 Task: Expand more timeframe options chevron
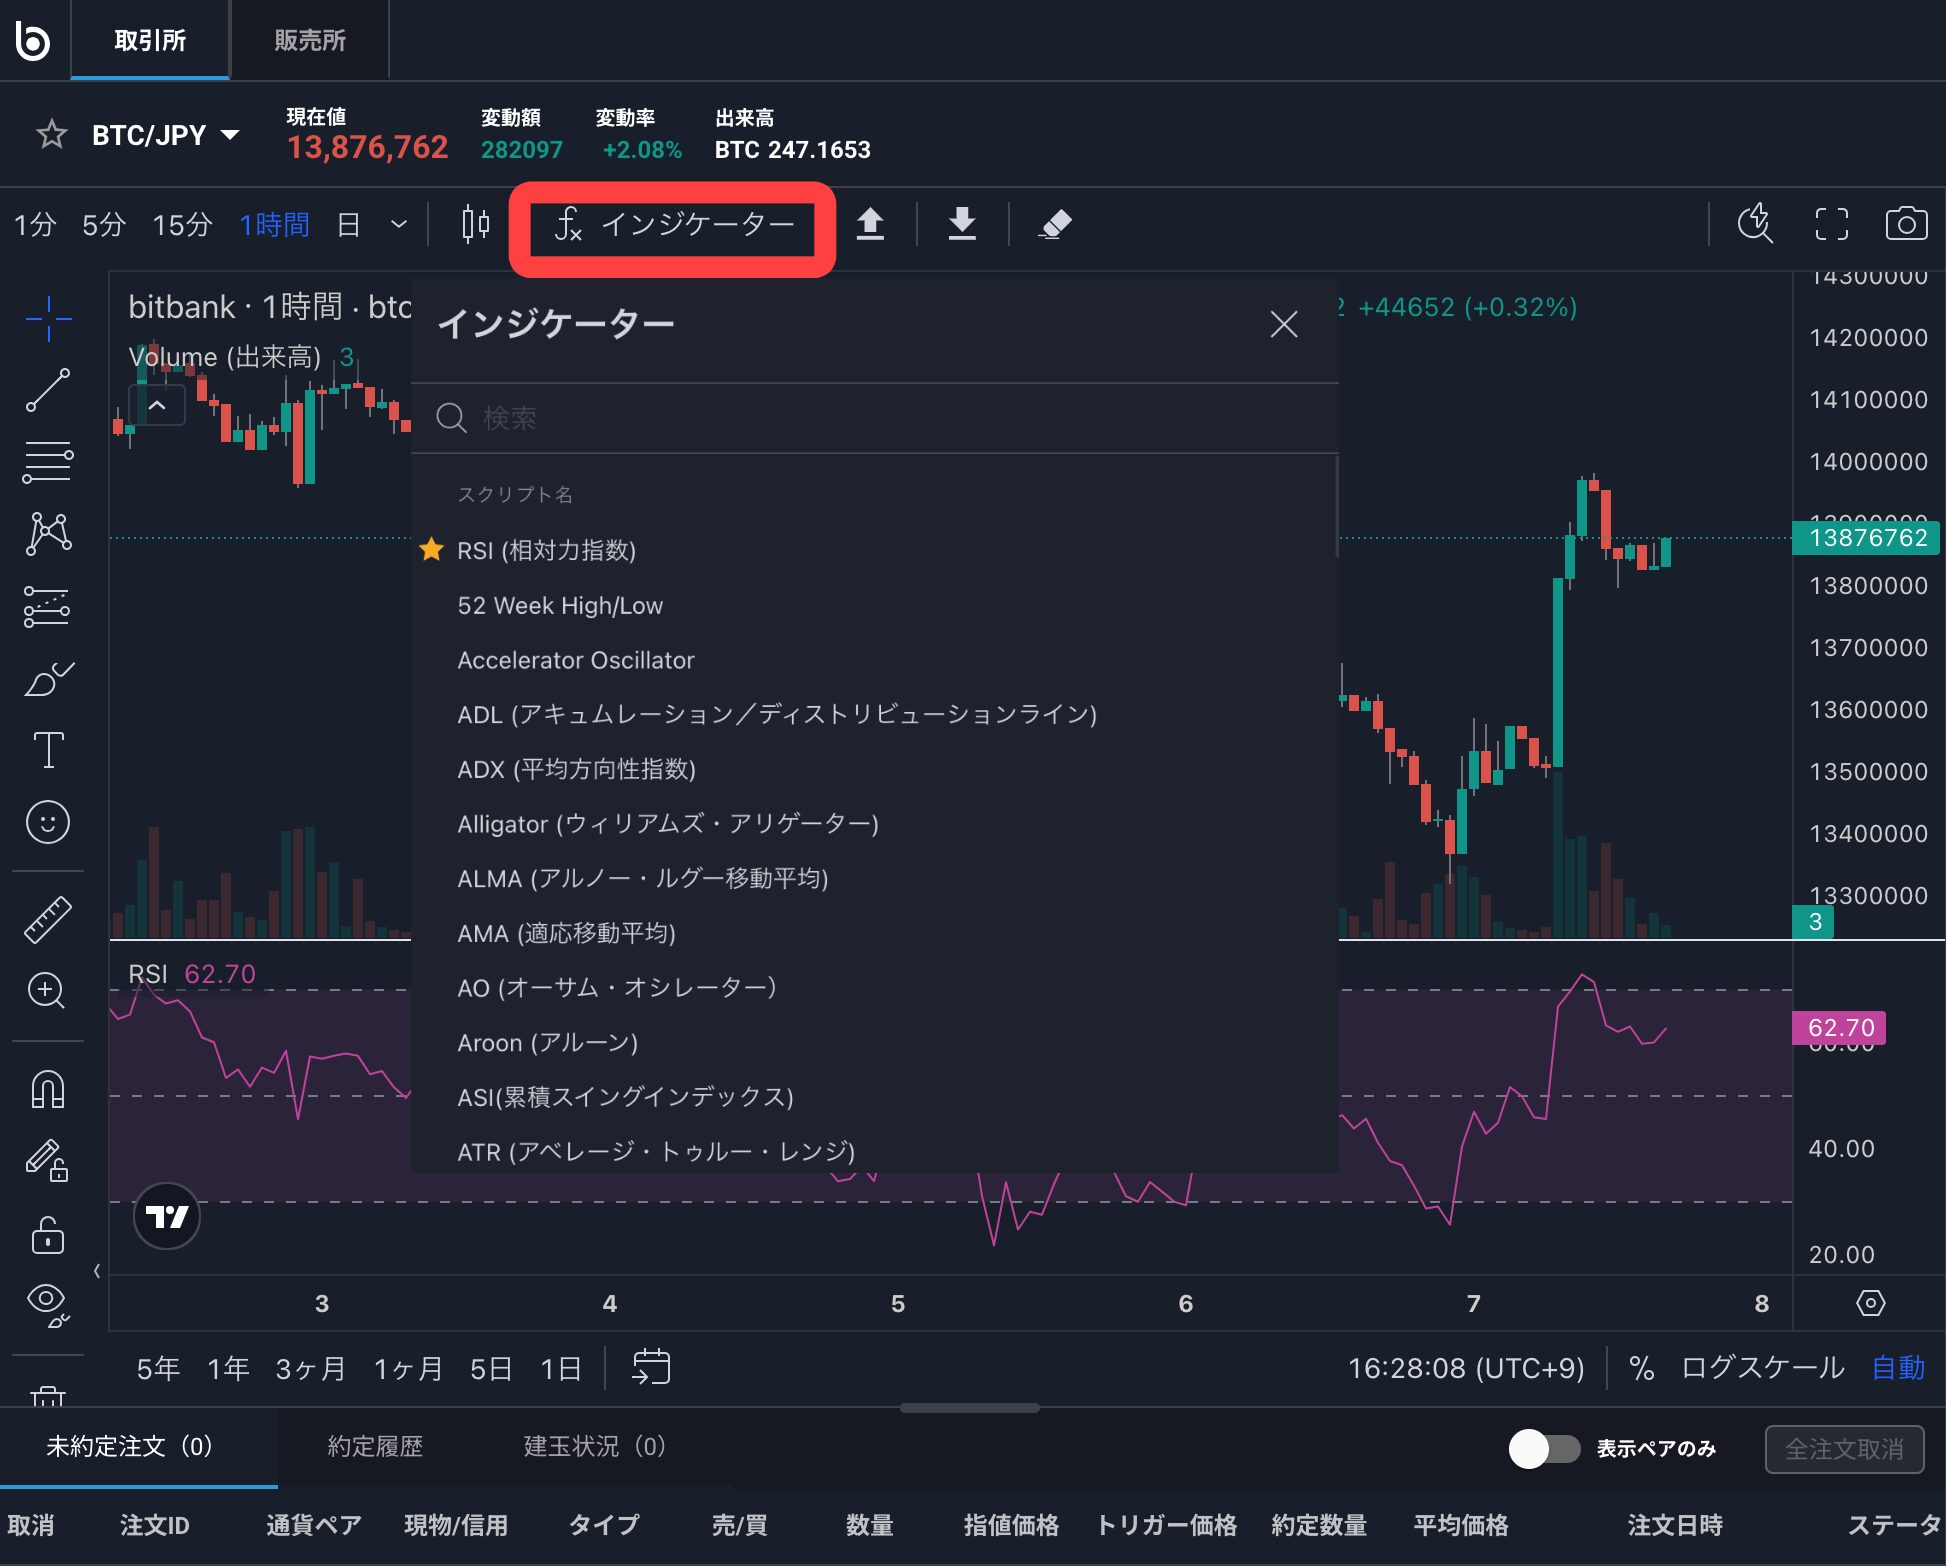pos(399,224)
